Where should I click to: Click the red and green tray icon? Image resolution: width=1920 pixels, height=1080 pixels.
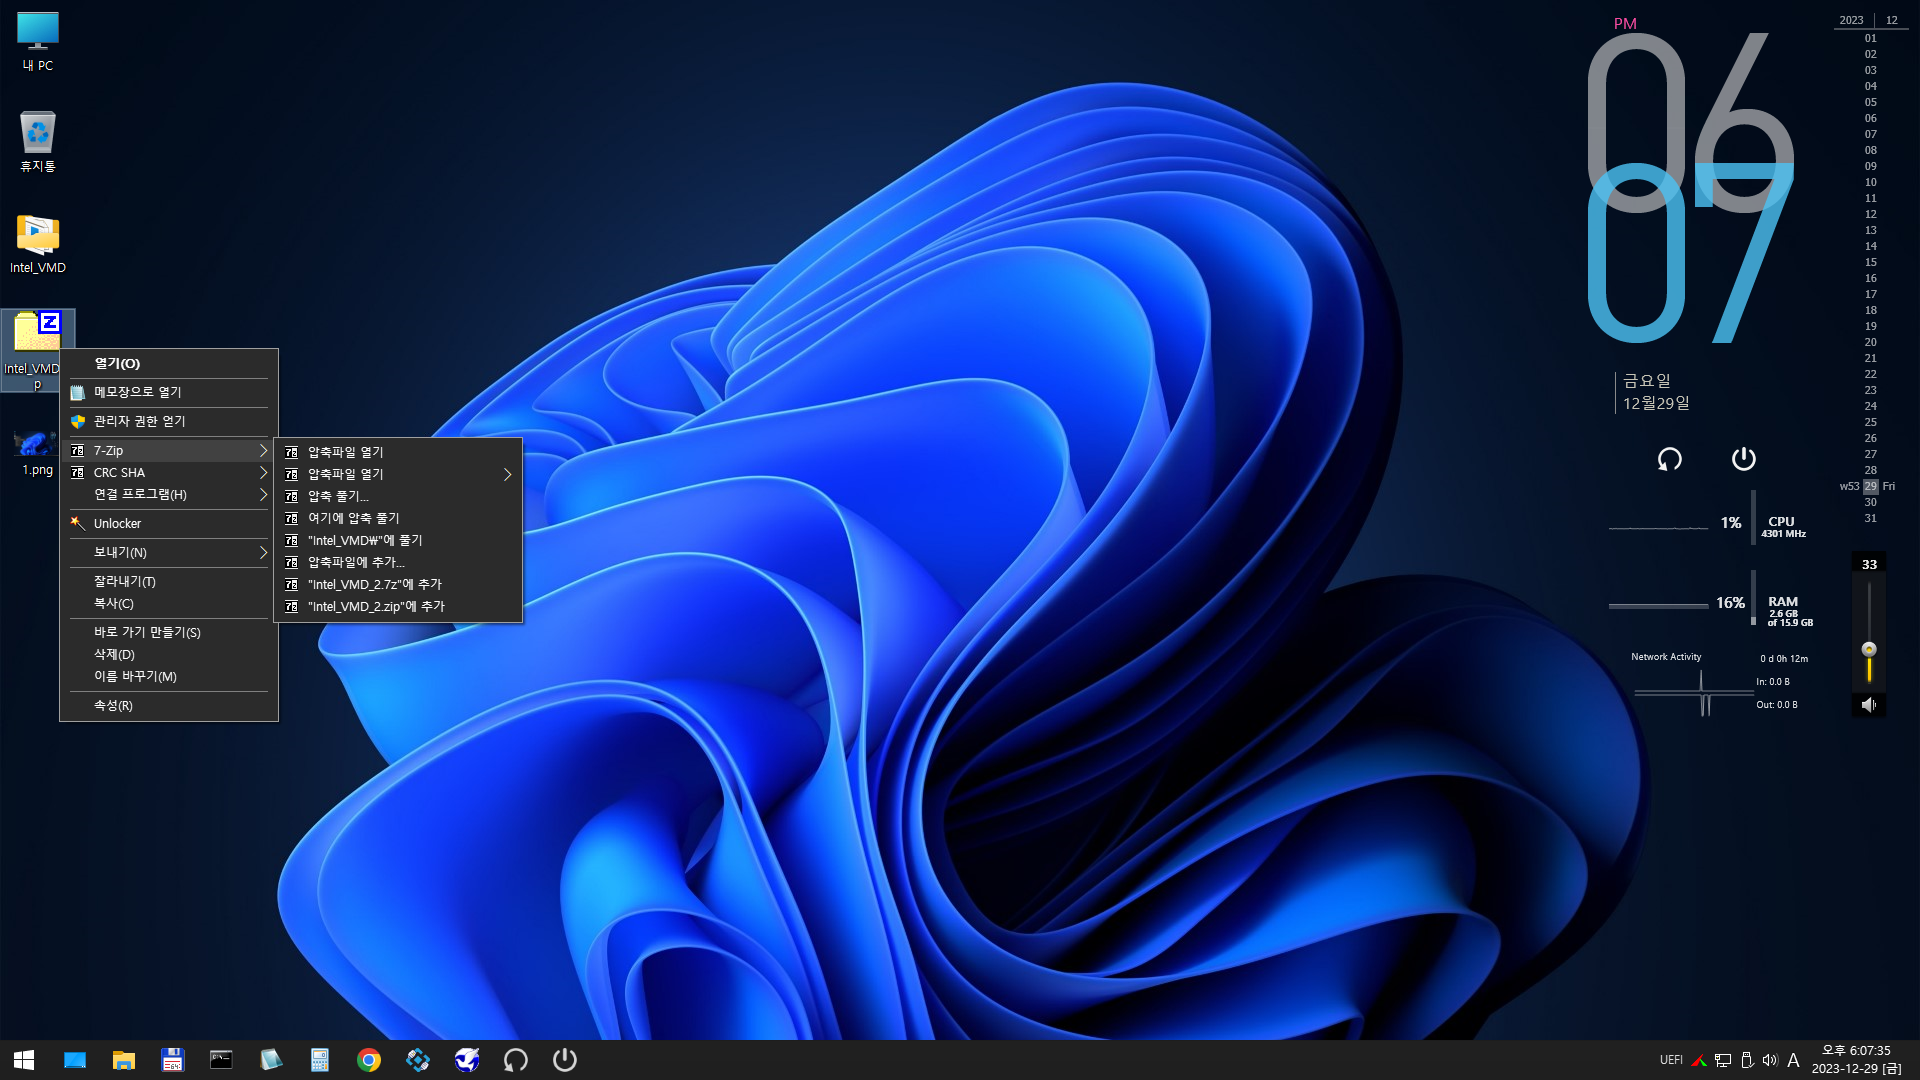coord(1699,1060)
